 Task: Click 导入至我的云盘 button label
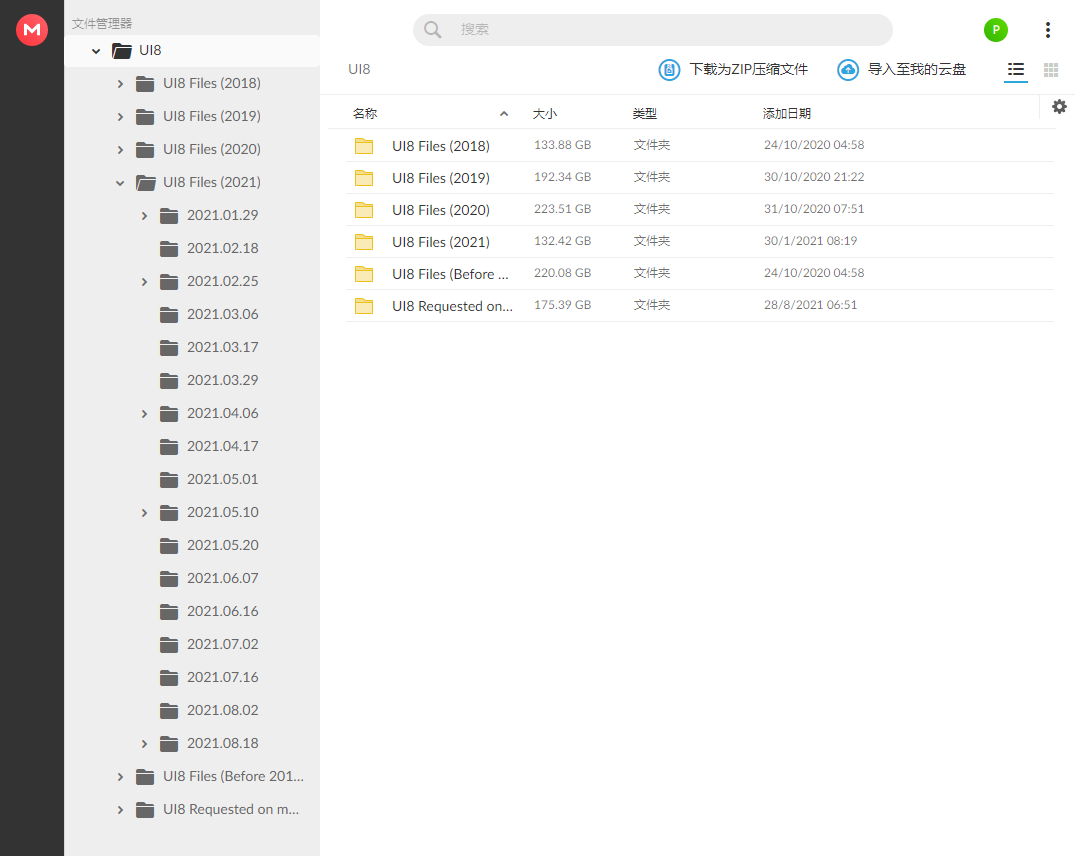tap(917, 69)
